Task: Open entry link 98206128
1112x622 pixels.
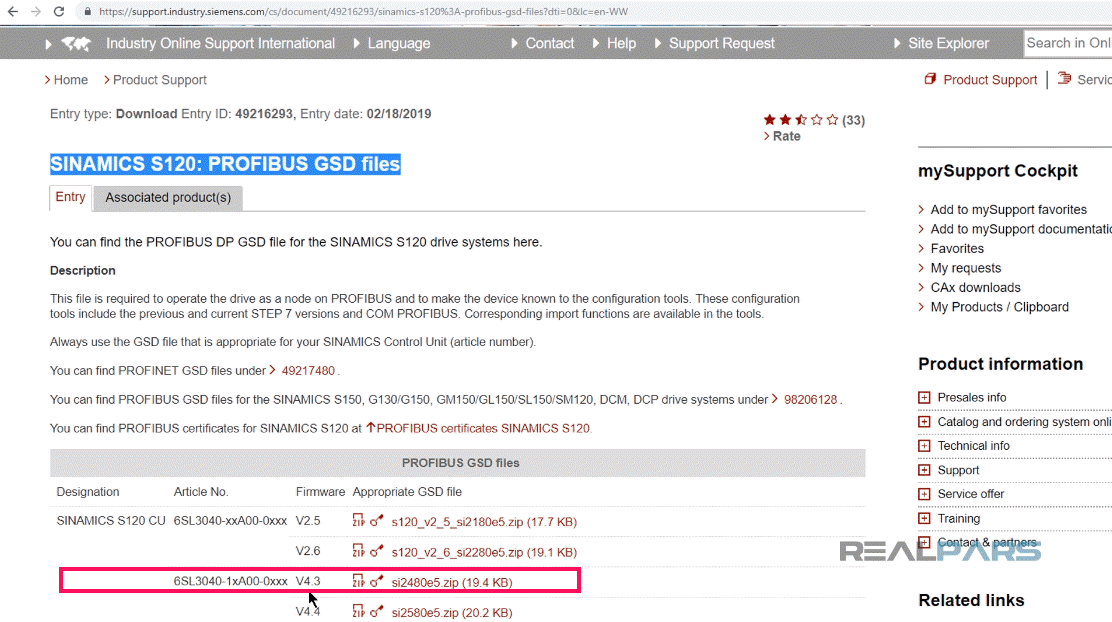Action: point(810,400)
